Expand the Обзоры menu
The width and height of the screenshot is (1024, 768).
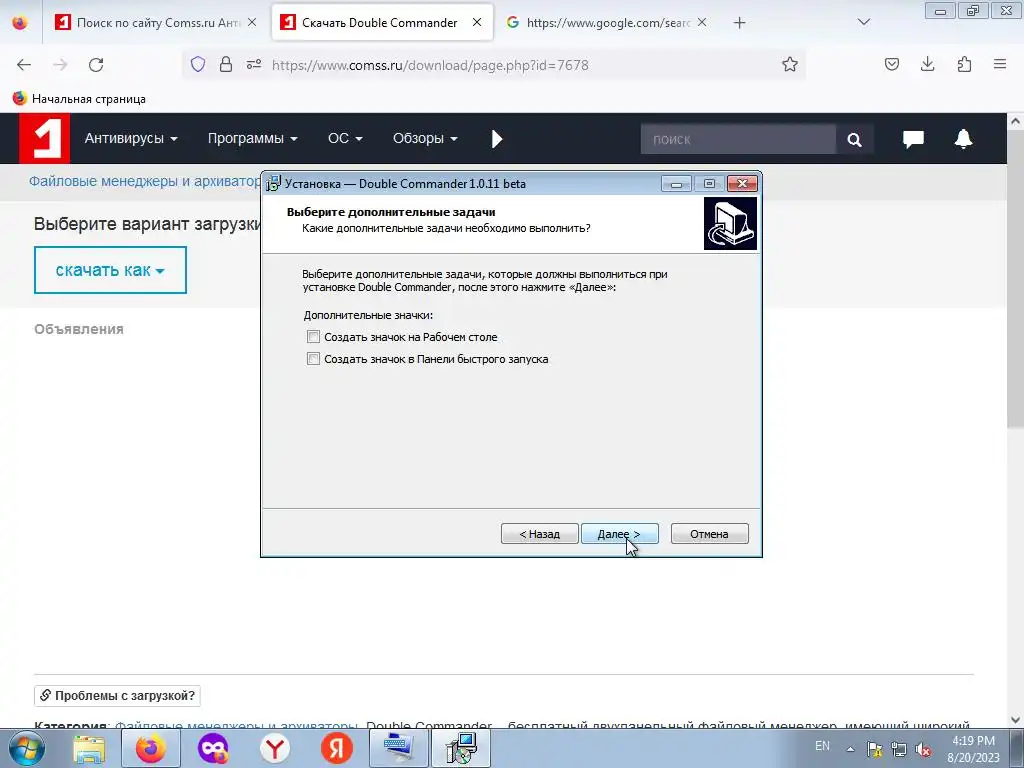425,138
